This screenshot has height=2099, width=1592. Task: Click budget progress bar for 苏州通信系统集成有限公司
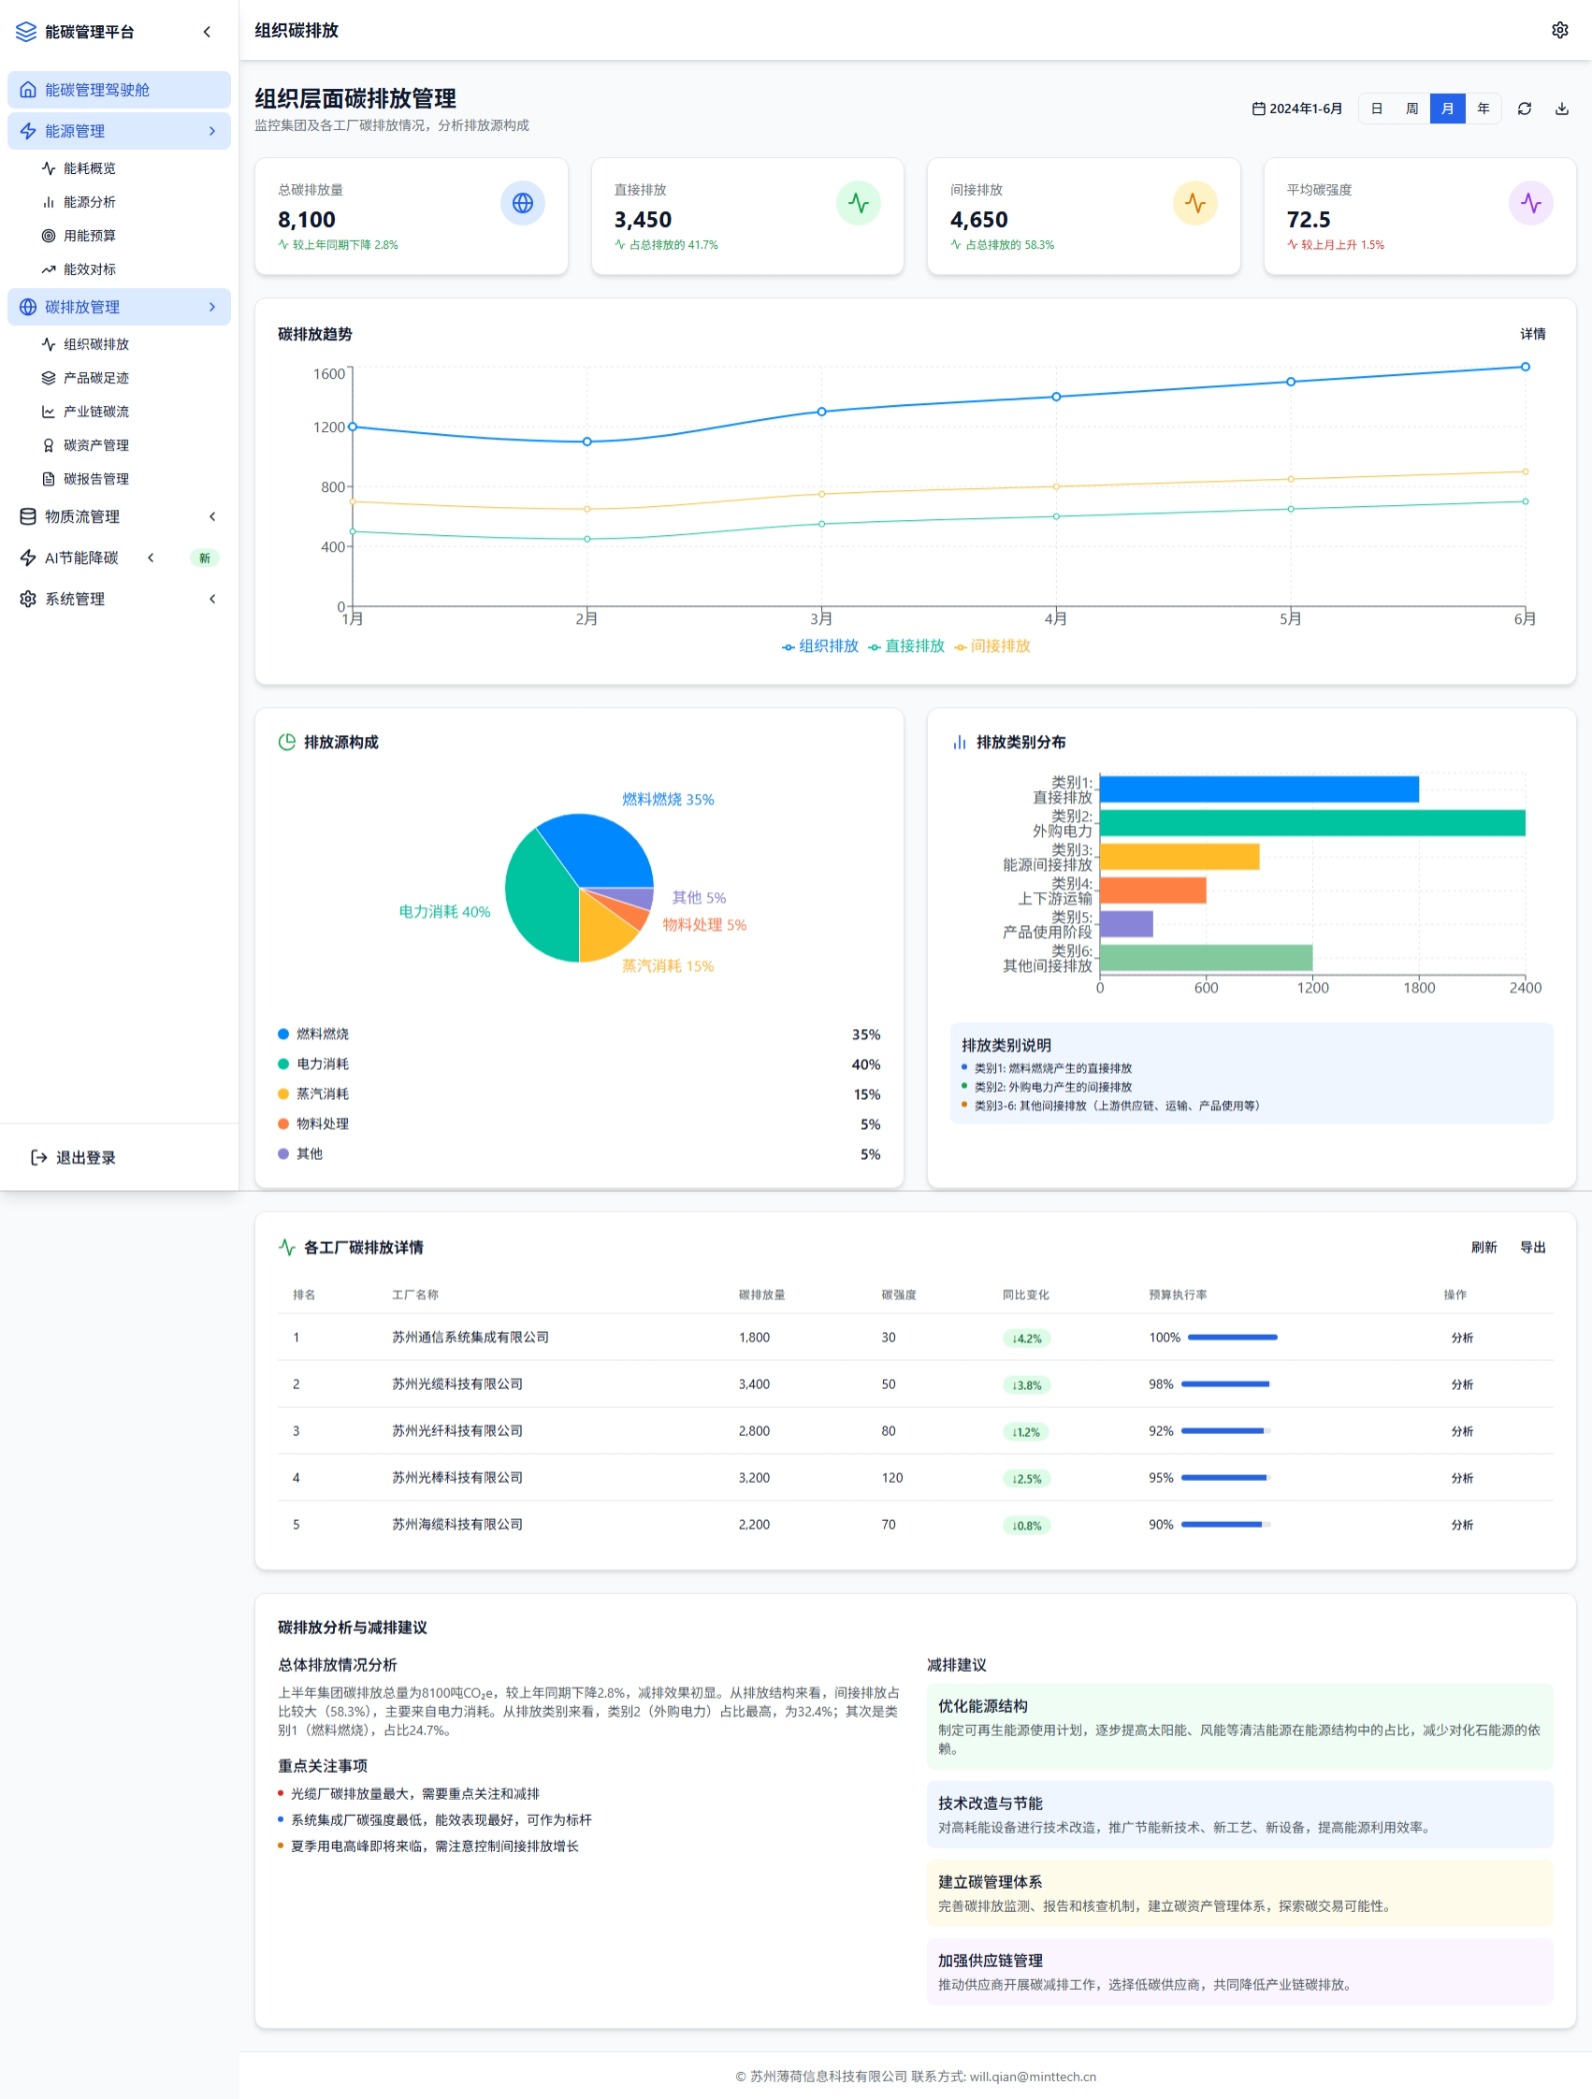tap(1231, 1337)
